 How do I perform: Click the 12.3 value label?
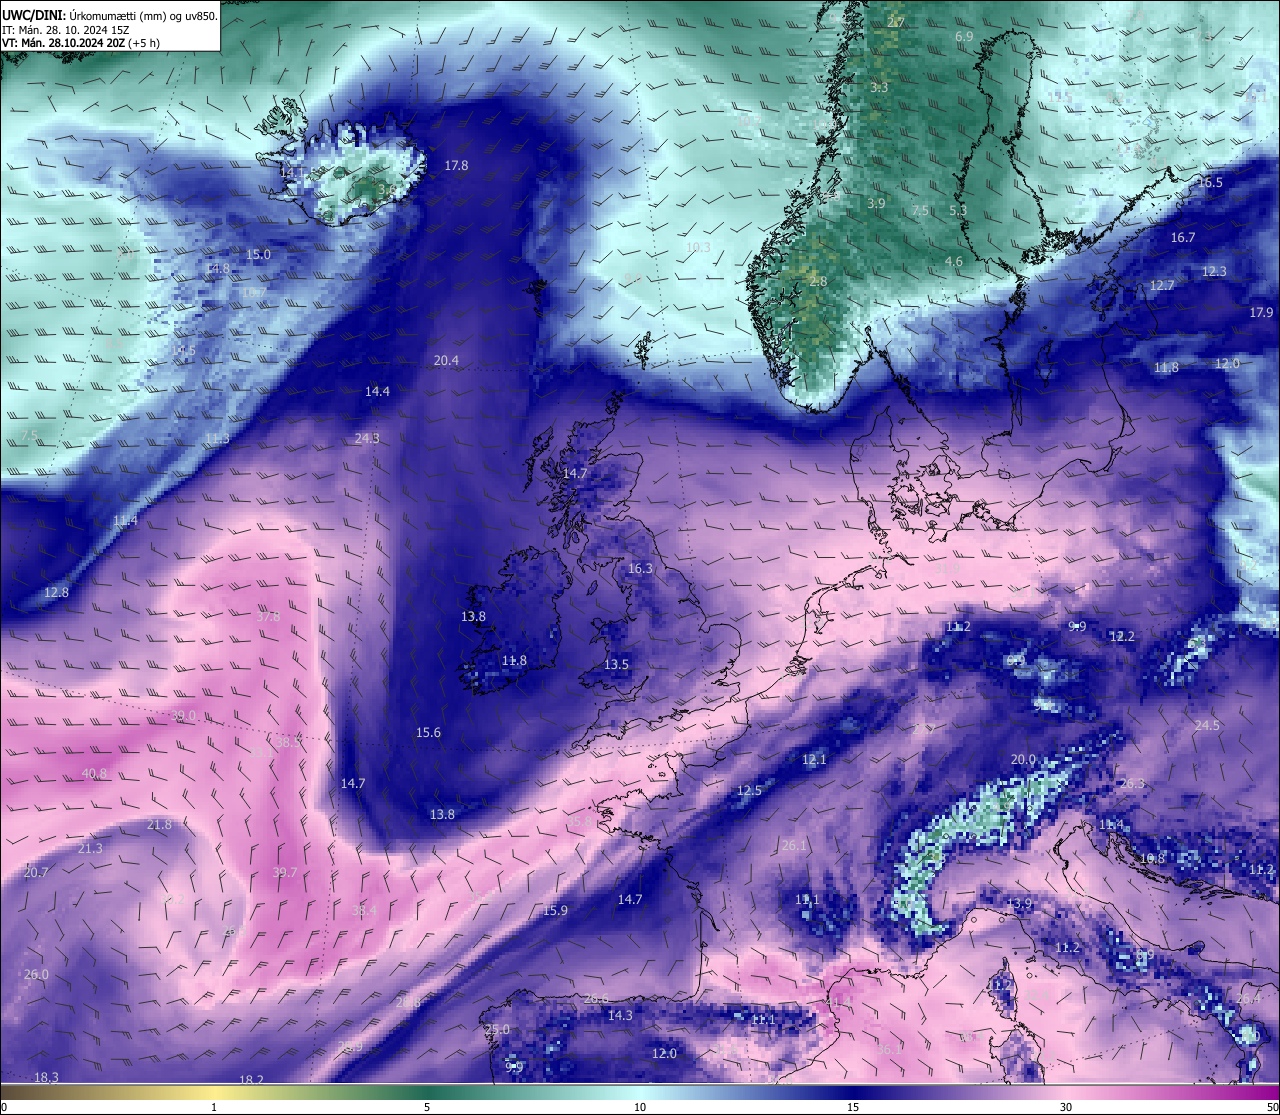pyautogui.click(x=1214, y=271)
